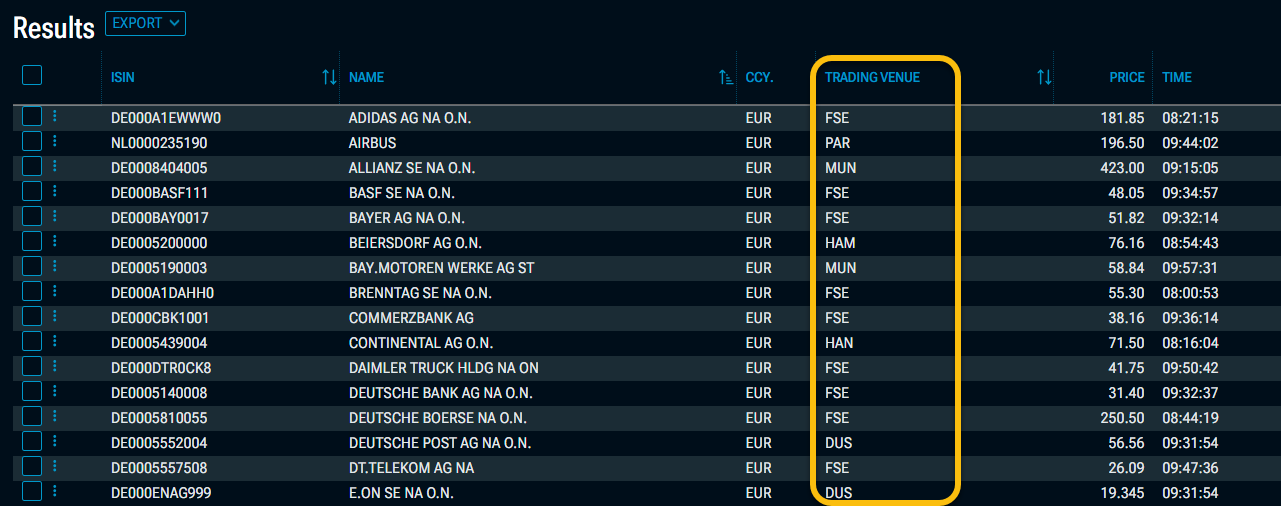Sort by TRADING VENUE using its arrows
The width and height of the screenshot is (1281, 506).
1044,77
